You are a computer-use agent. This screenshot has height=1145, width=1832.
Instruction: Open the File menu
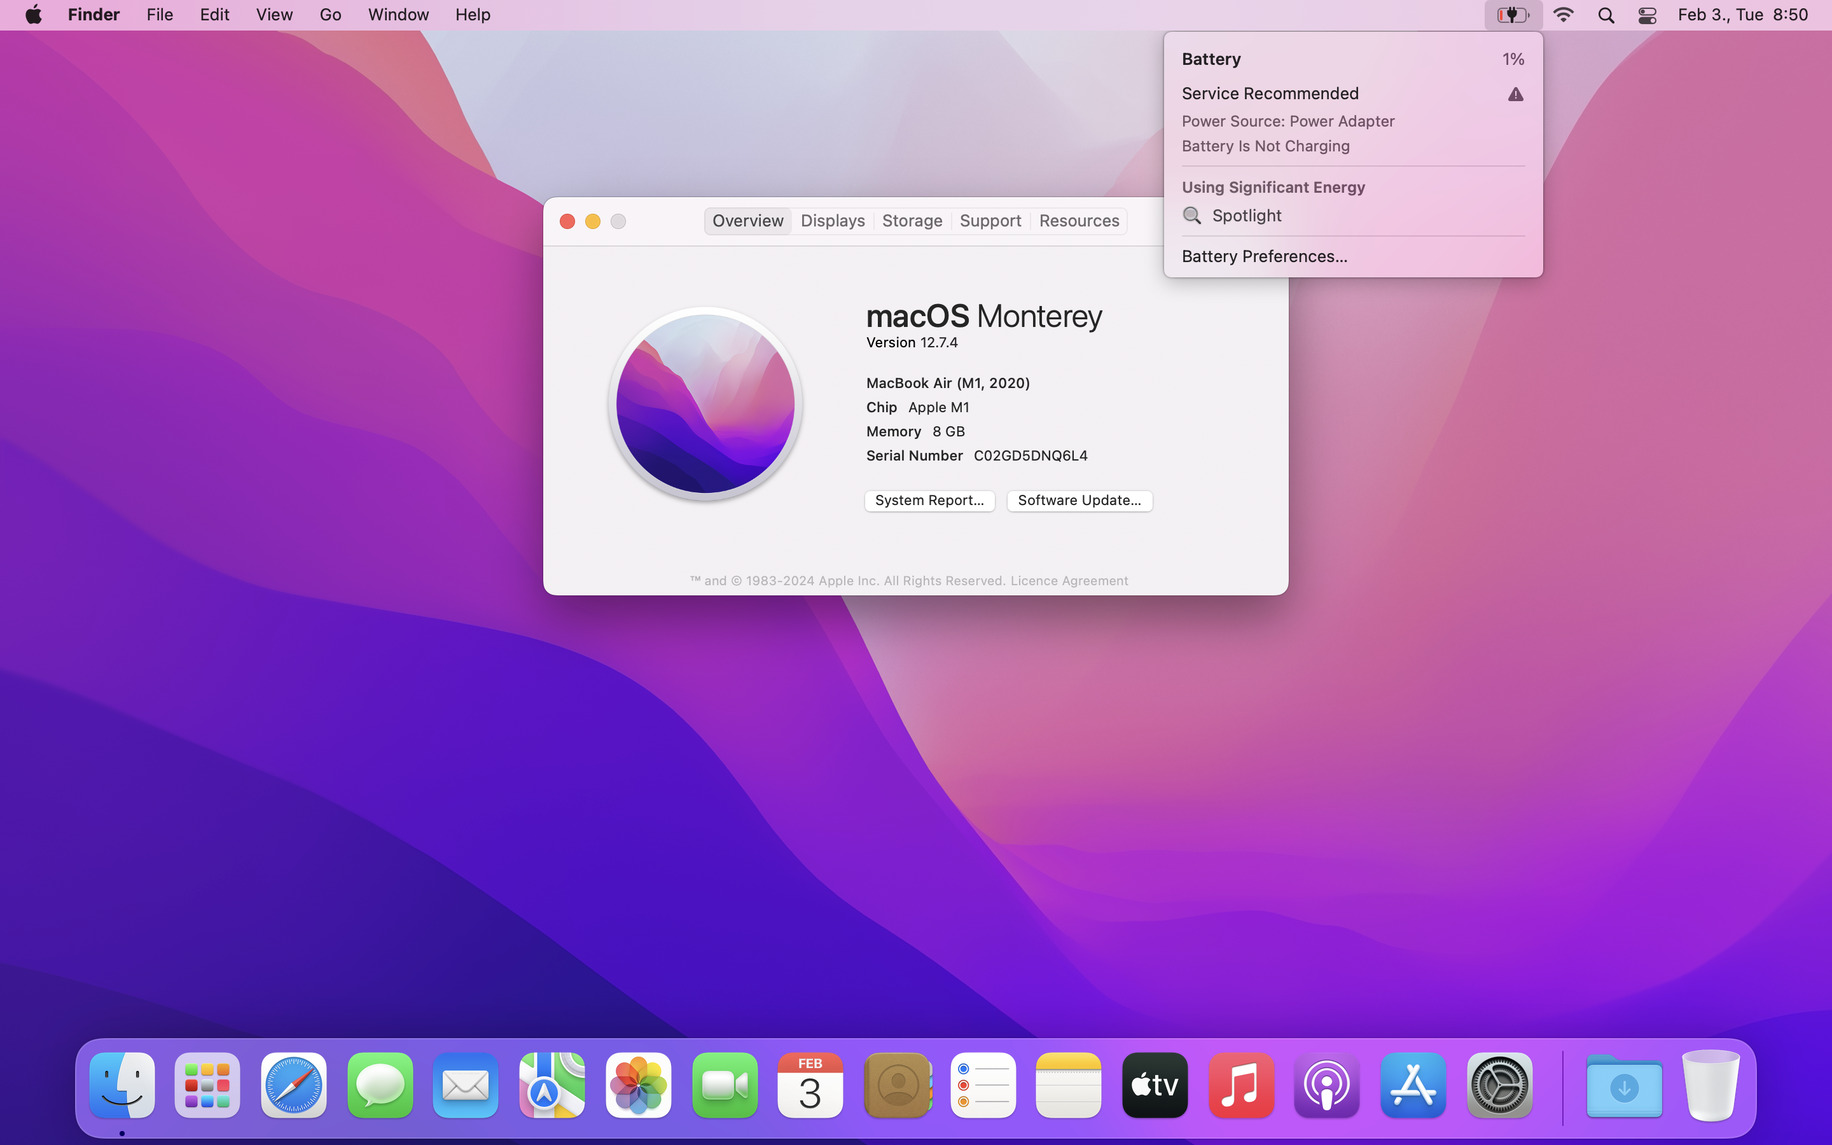160,15
